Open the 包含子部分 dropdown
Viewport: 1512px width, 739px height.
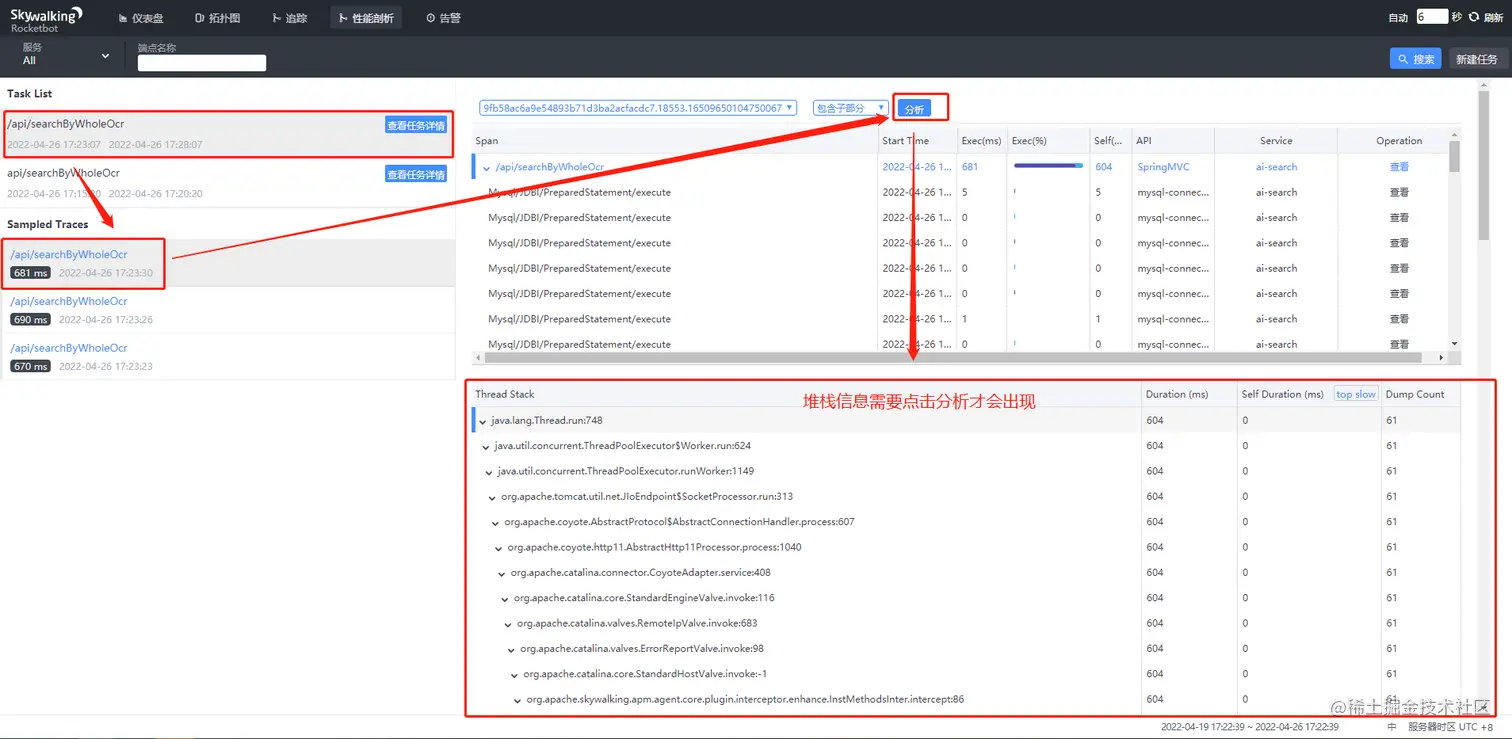850,108
